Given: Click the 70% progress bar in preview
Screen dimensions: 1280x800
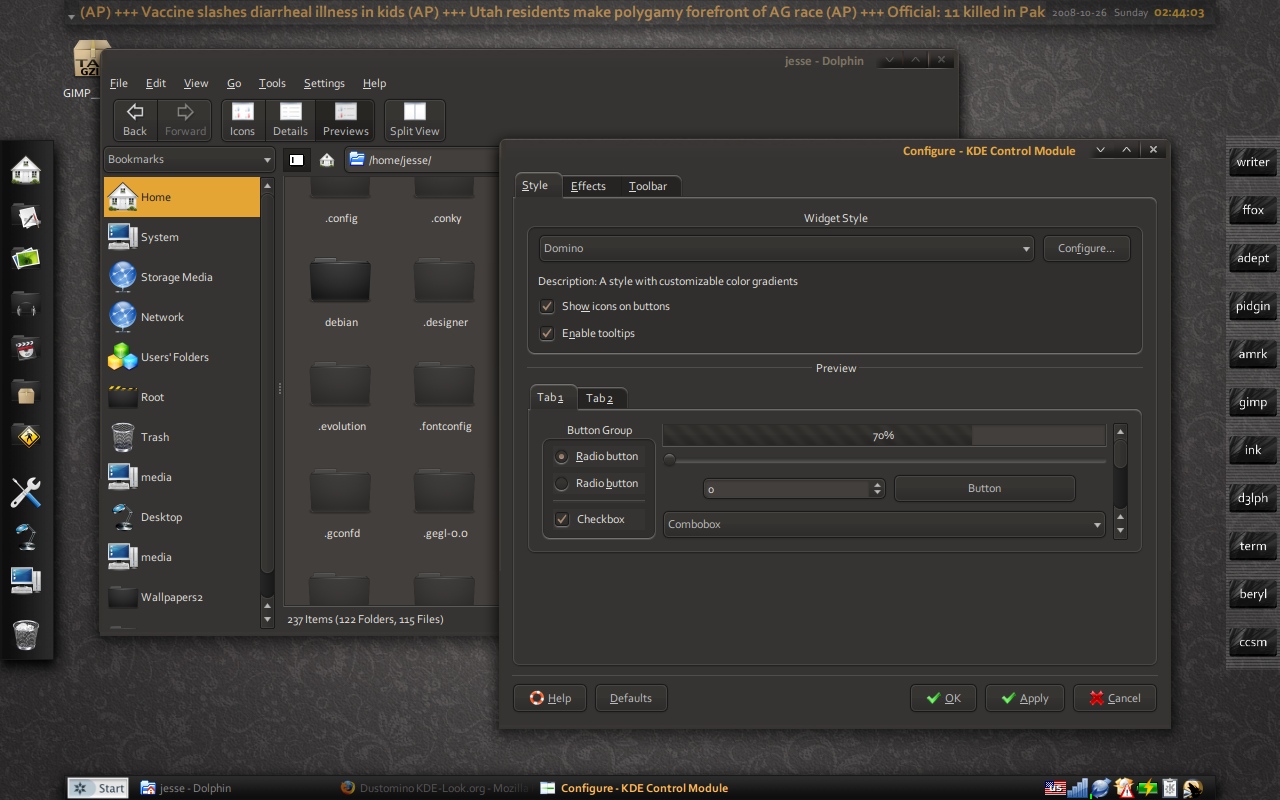Looking at the screenshot, I should point(884,435).
